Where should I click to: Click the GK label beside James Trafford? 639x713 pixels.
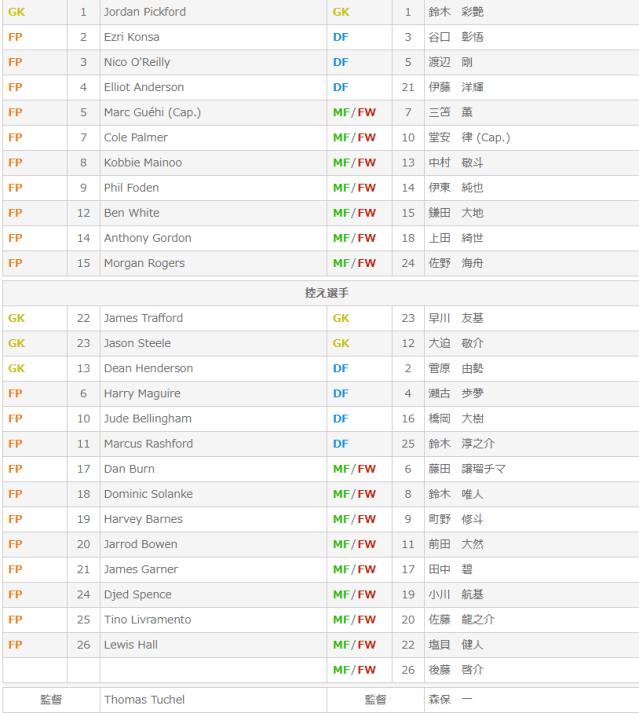coord(16,318)
